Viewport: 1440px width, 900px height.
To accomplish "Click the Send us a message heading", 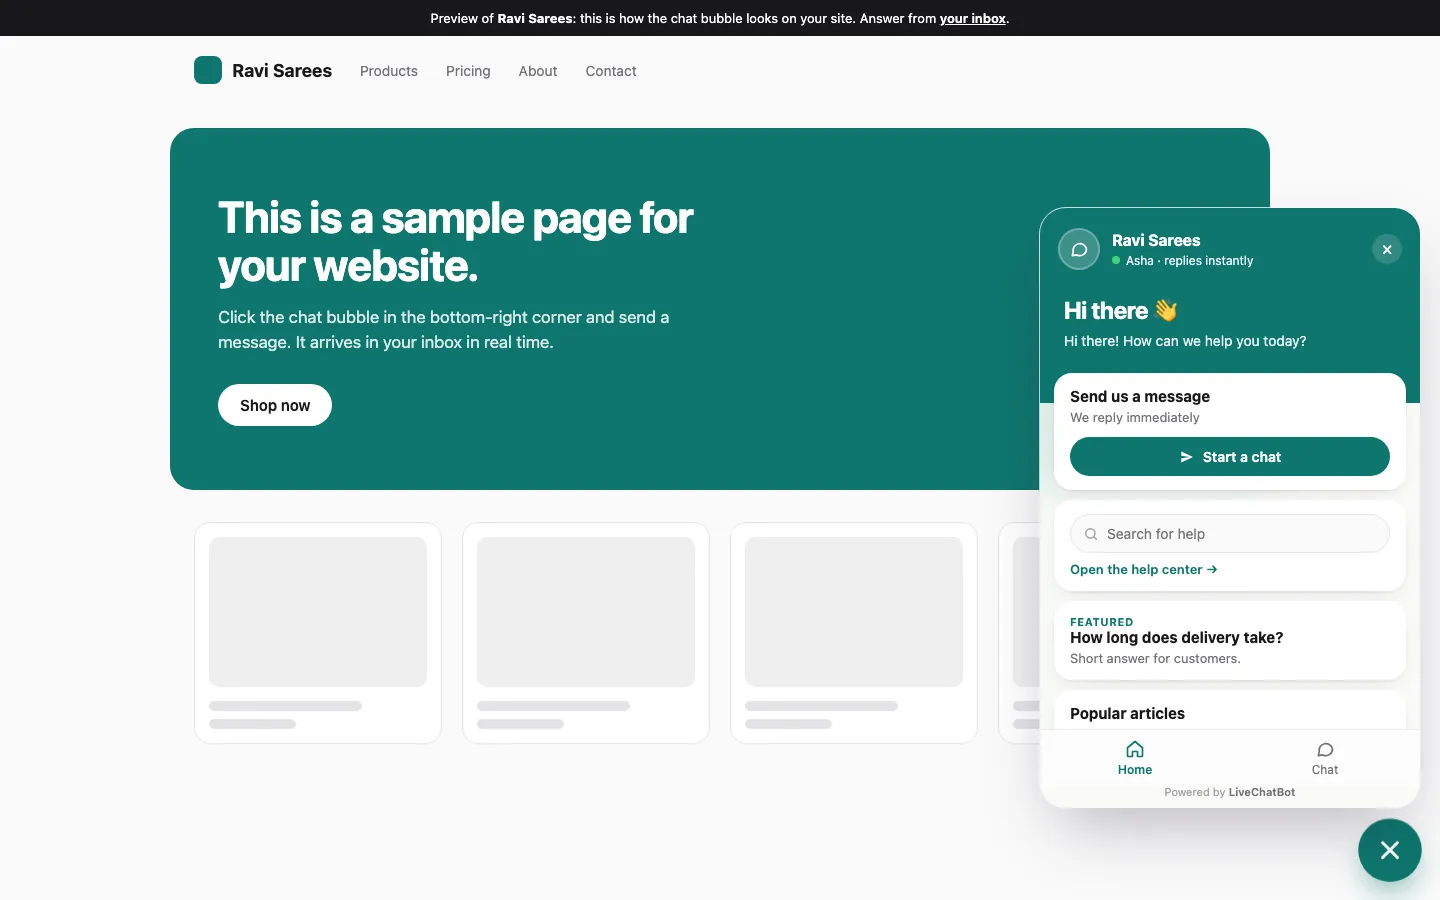I will point(1140,397).
